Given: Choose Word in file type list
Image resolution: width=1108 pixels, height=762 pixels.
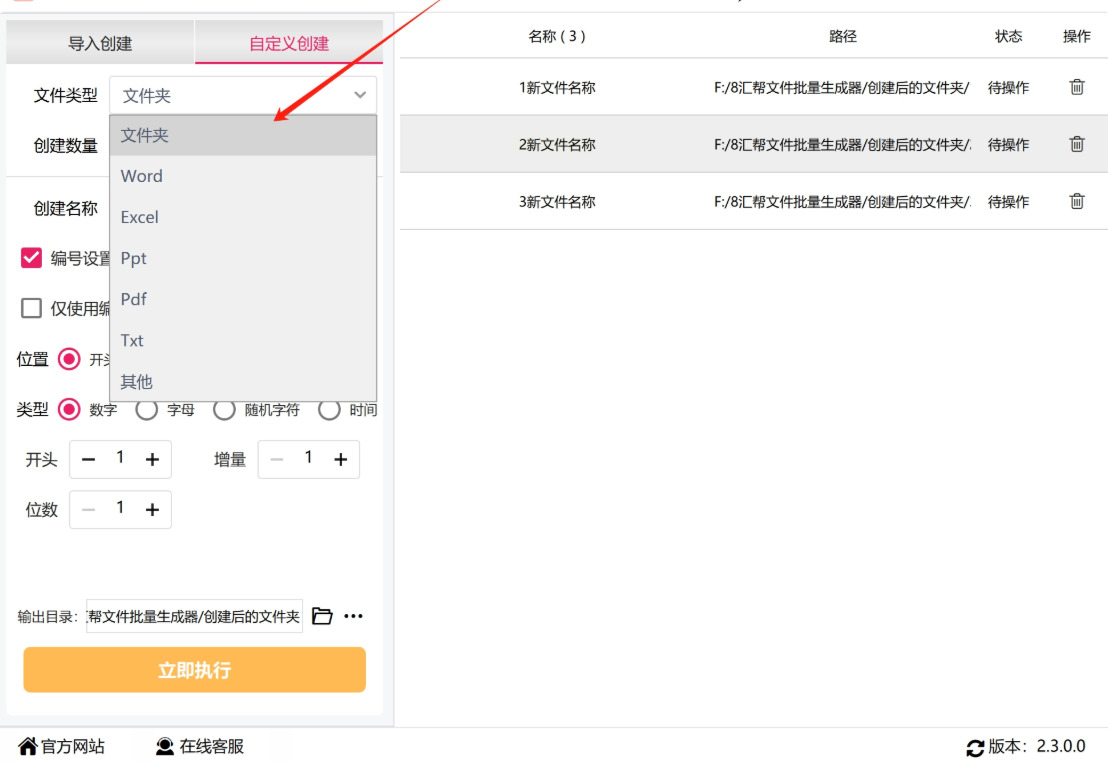Looking at the screenshot, I should click(243, 176).
